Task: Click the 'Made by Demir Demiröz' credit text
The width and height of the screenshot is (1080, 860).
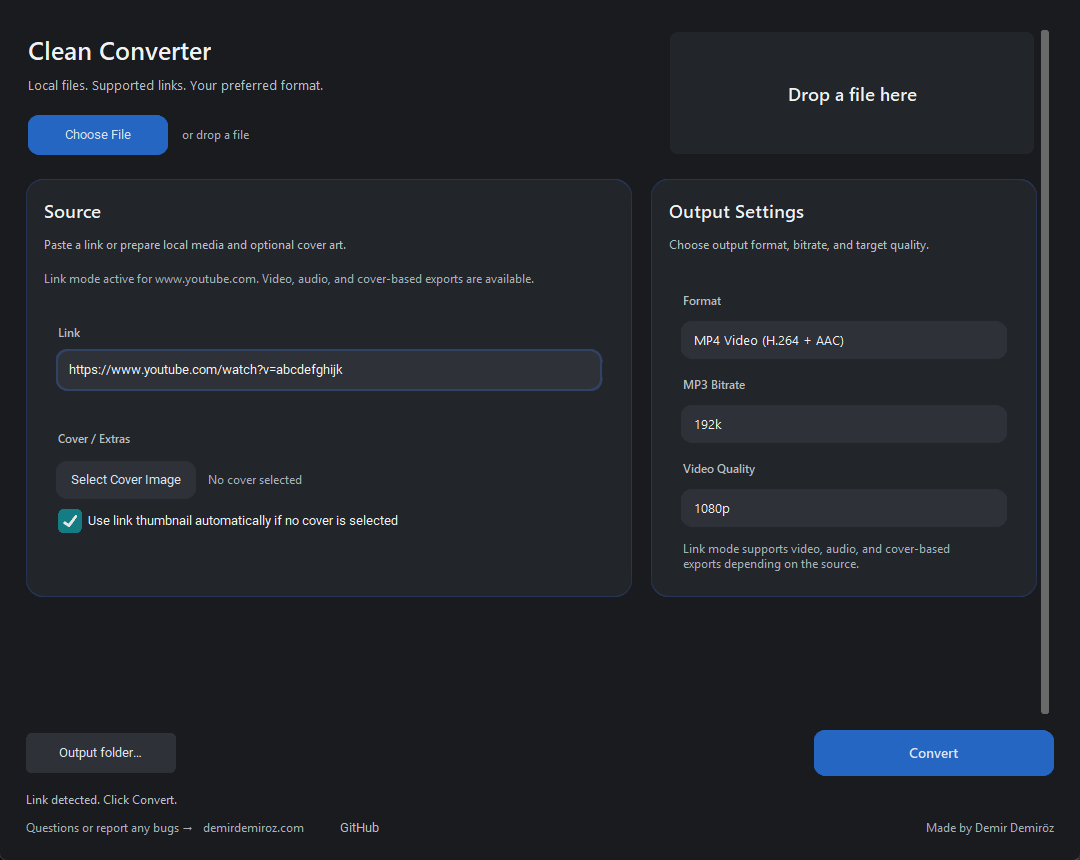Action: [x=990, y=828]
